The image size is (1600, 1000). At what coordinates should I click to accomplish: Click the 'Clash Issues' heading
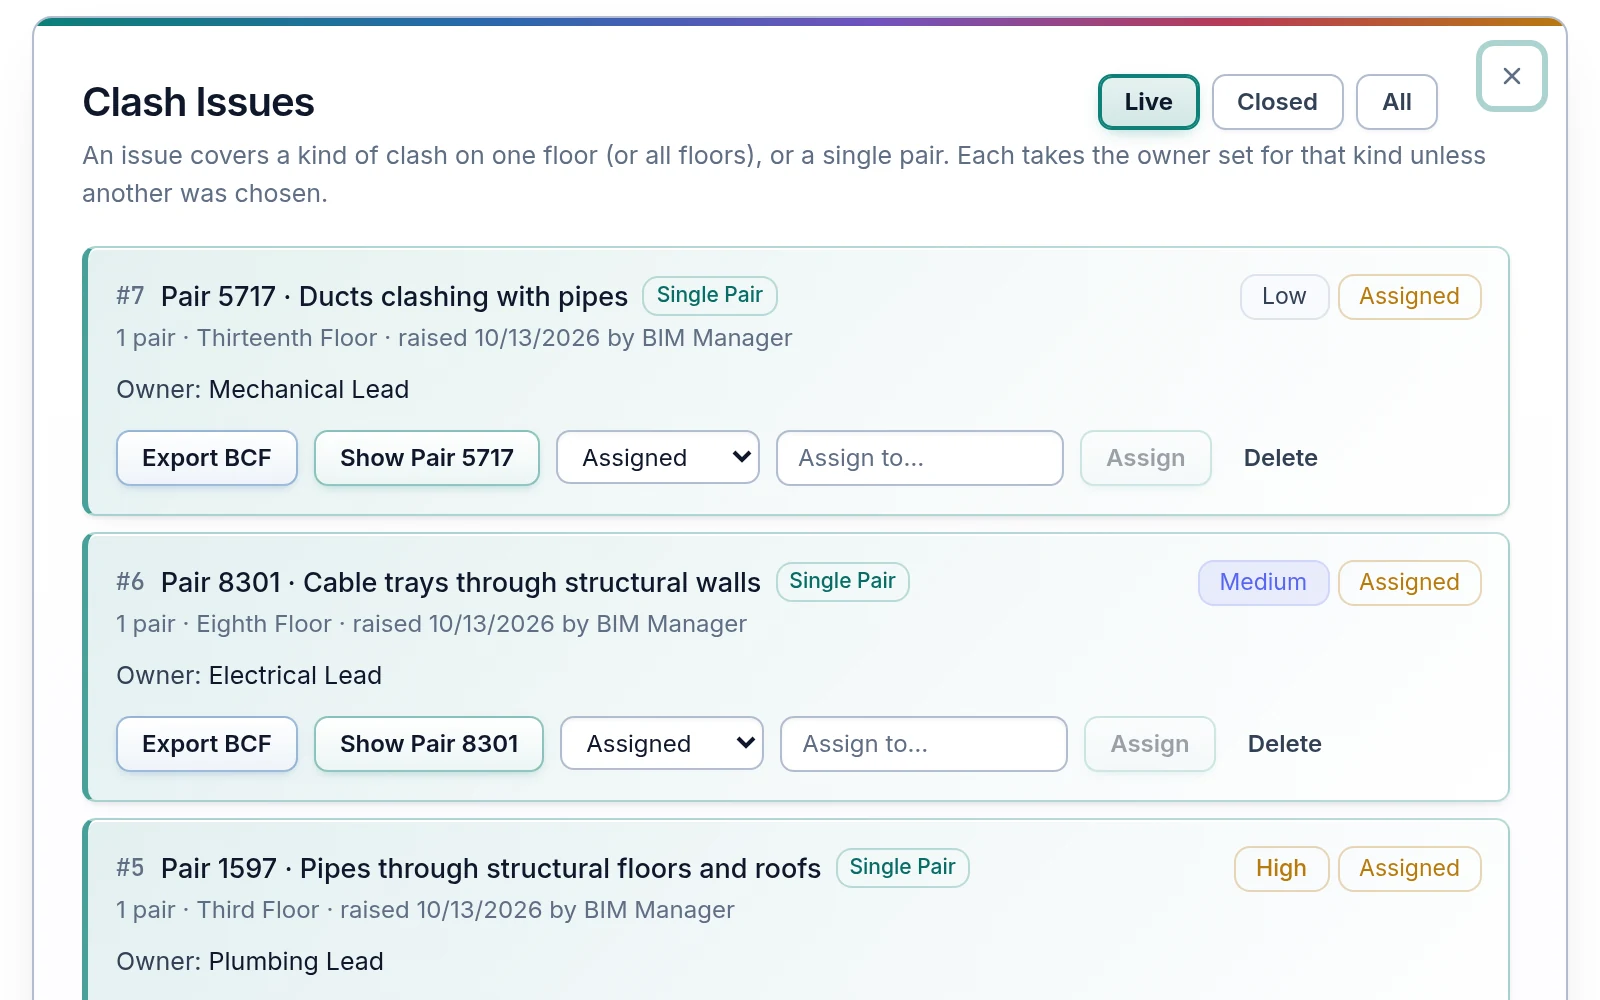coord(198,102)
